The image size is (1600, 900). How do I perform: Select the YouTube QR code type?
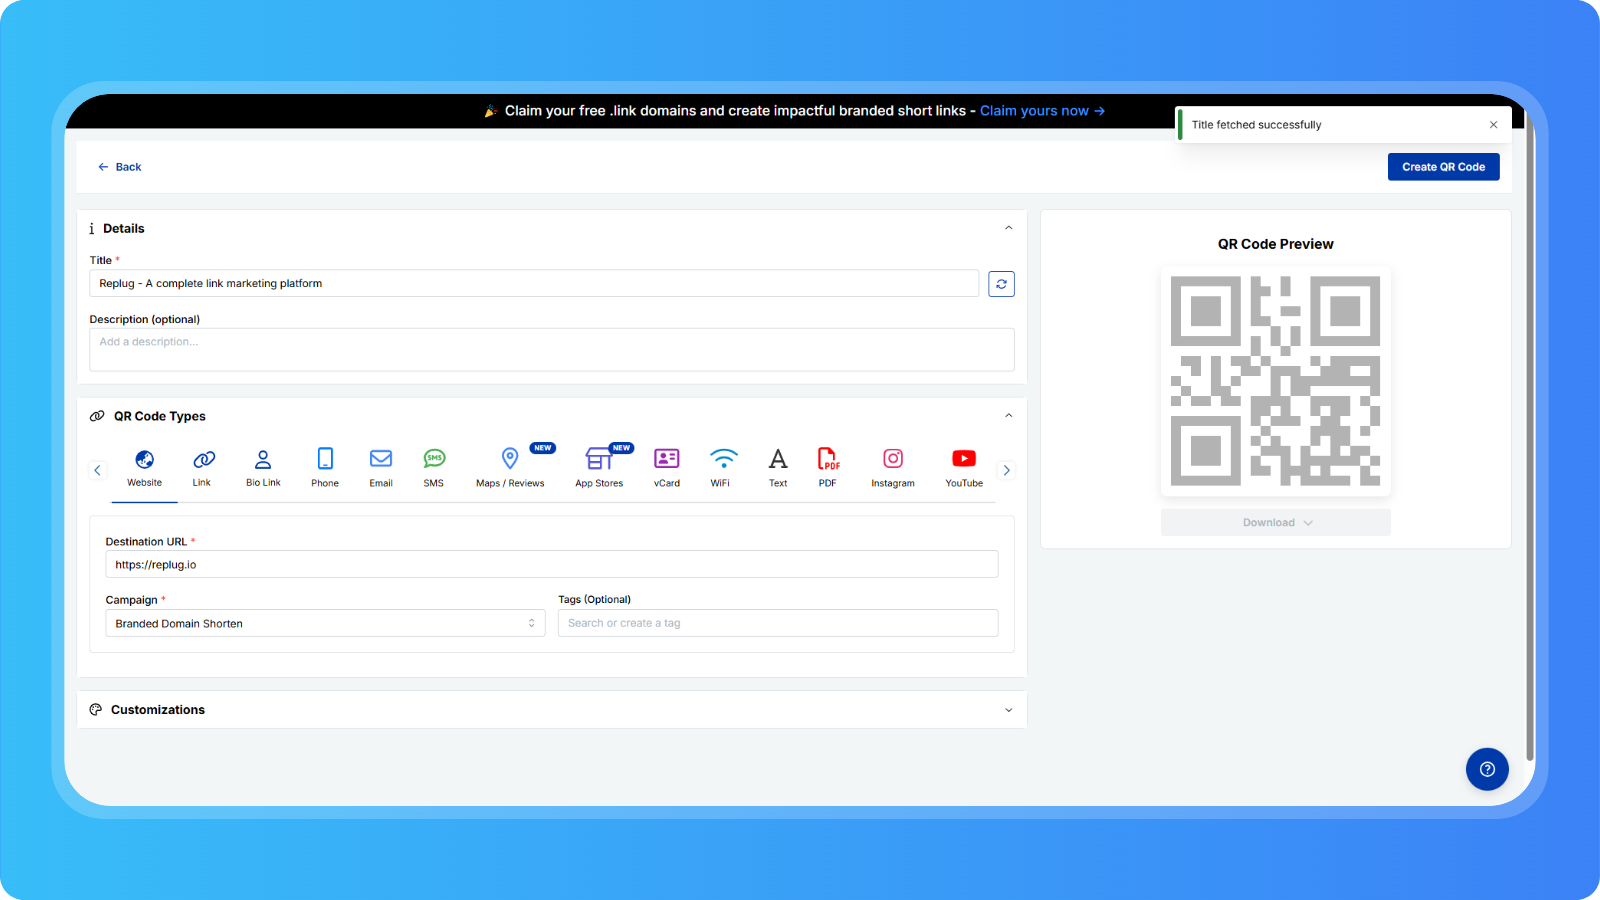[x=964, y=468]
